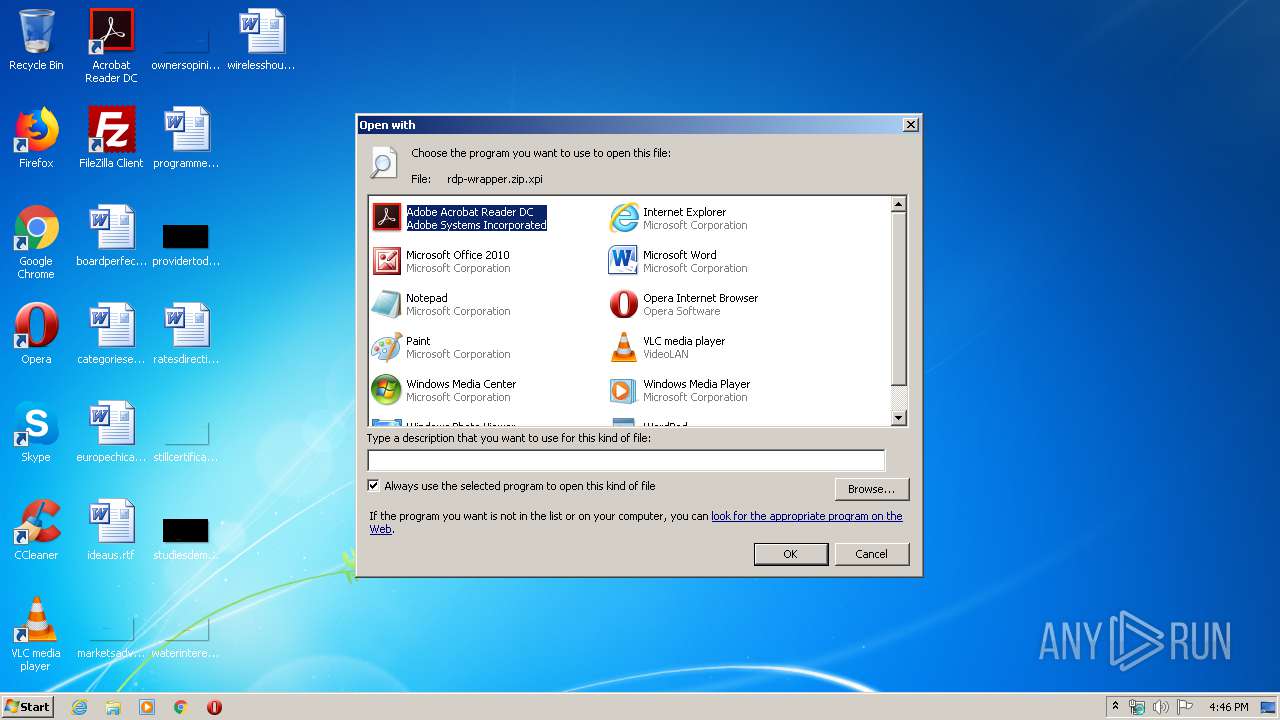The height and width of the screenshot is (720, 1280).
Task: Select the Firefox desktop shortcut
Action: [x=36, y=138]
